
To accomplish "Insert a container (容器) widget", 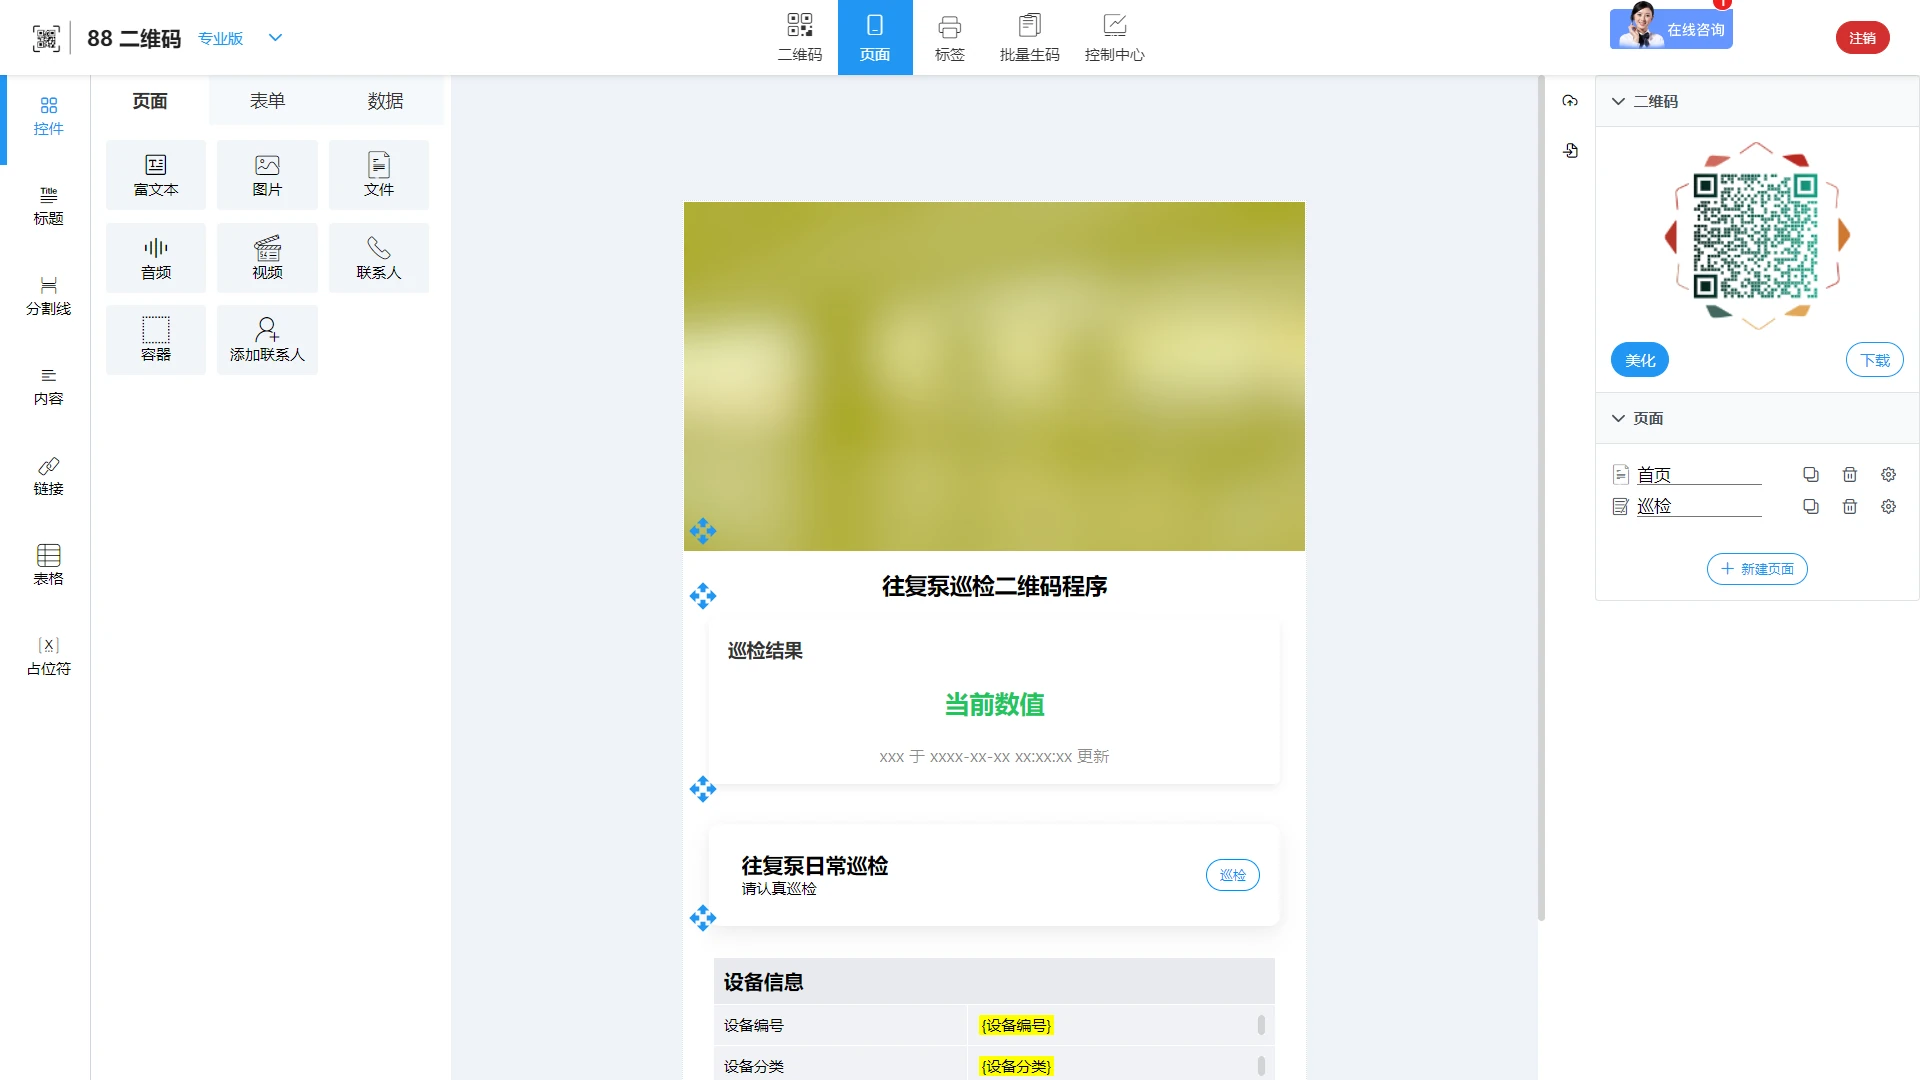I will point(156,340).
